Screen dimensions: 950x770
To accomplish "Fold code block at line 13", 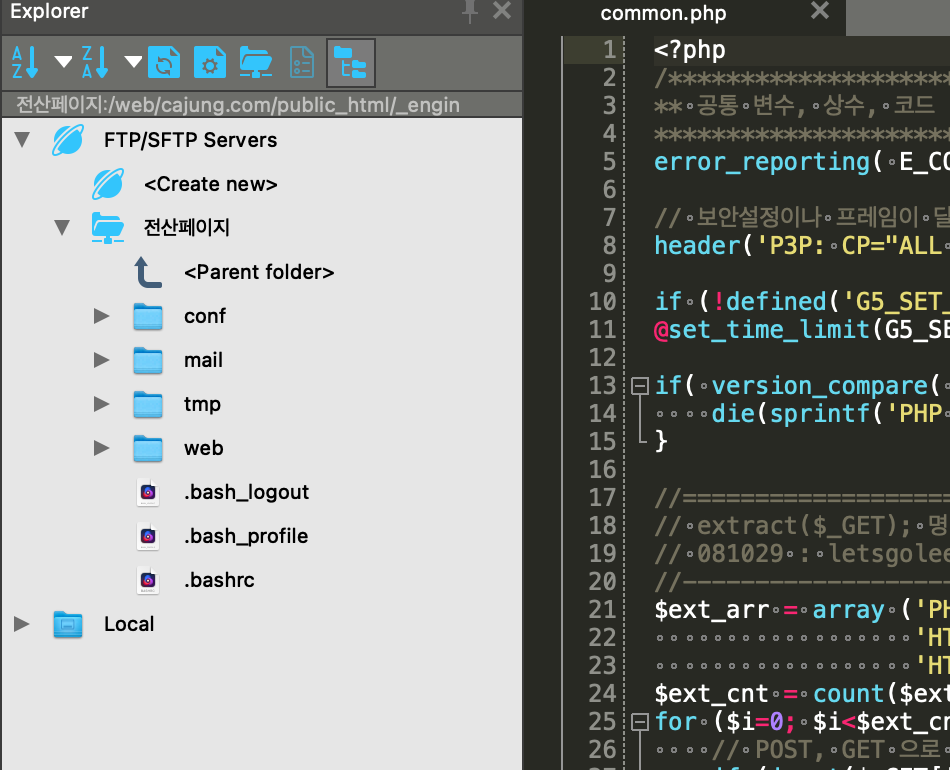I will (639, 386).
